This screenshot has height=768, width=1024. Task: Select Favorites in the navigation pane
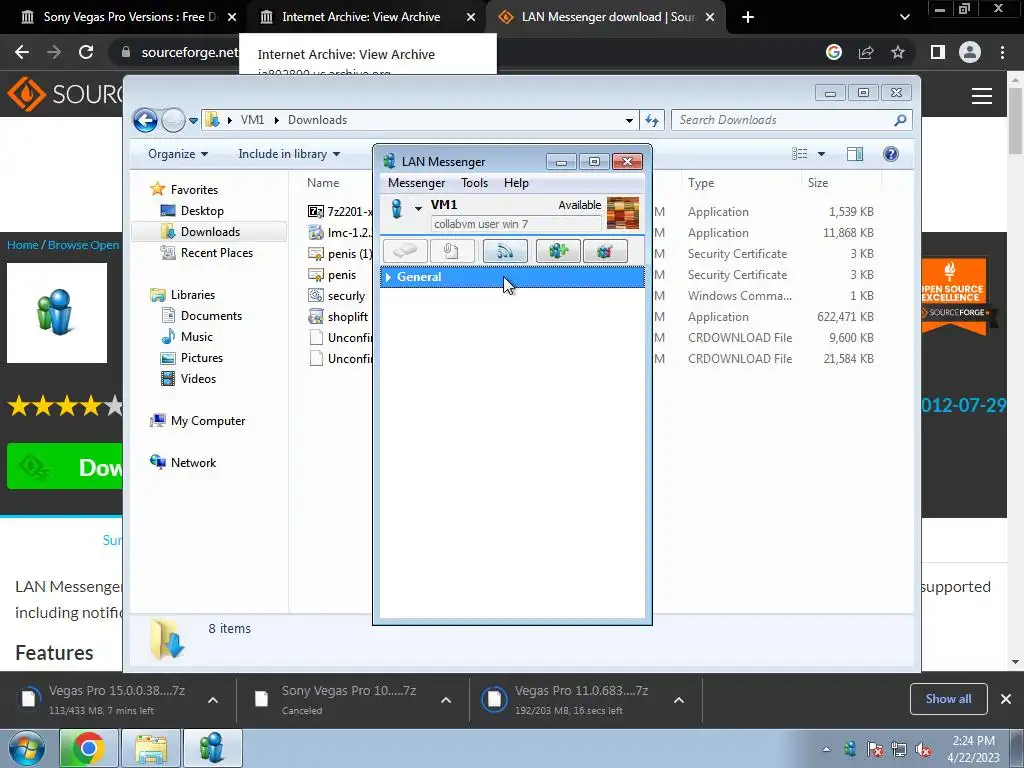coord(194,189)
